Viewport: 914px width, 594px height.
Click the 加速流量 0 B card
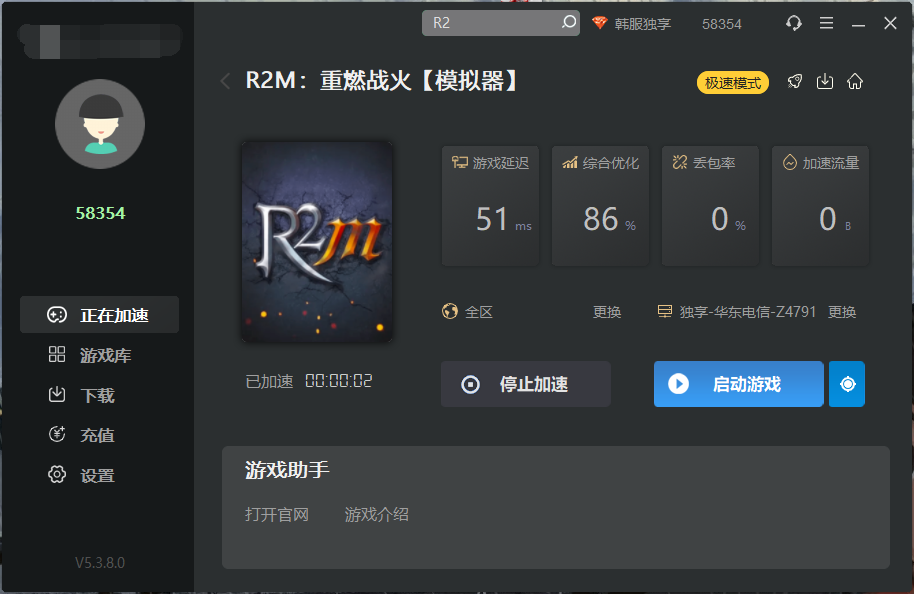[820, 206]
